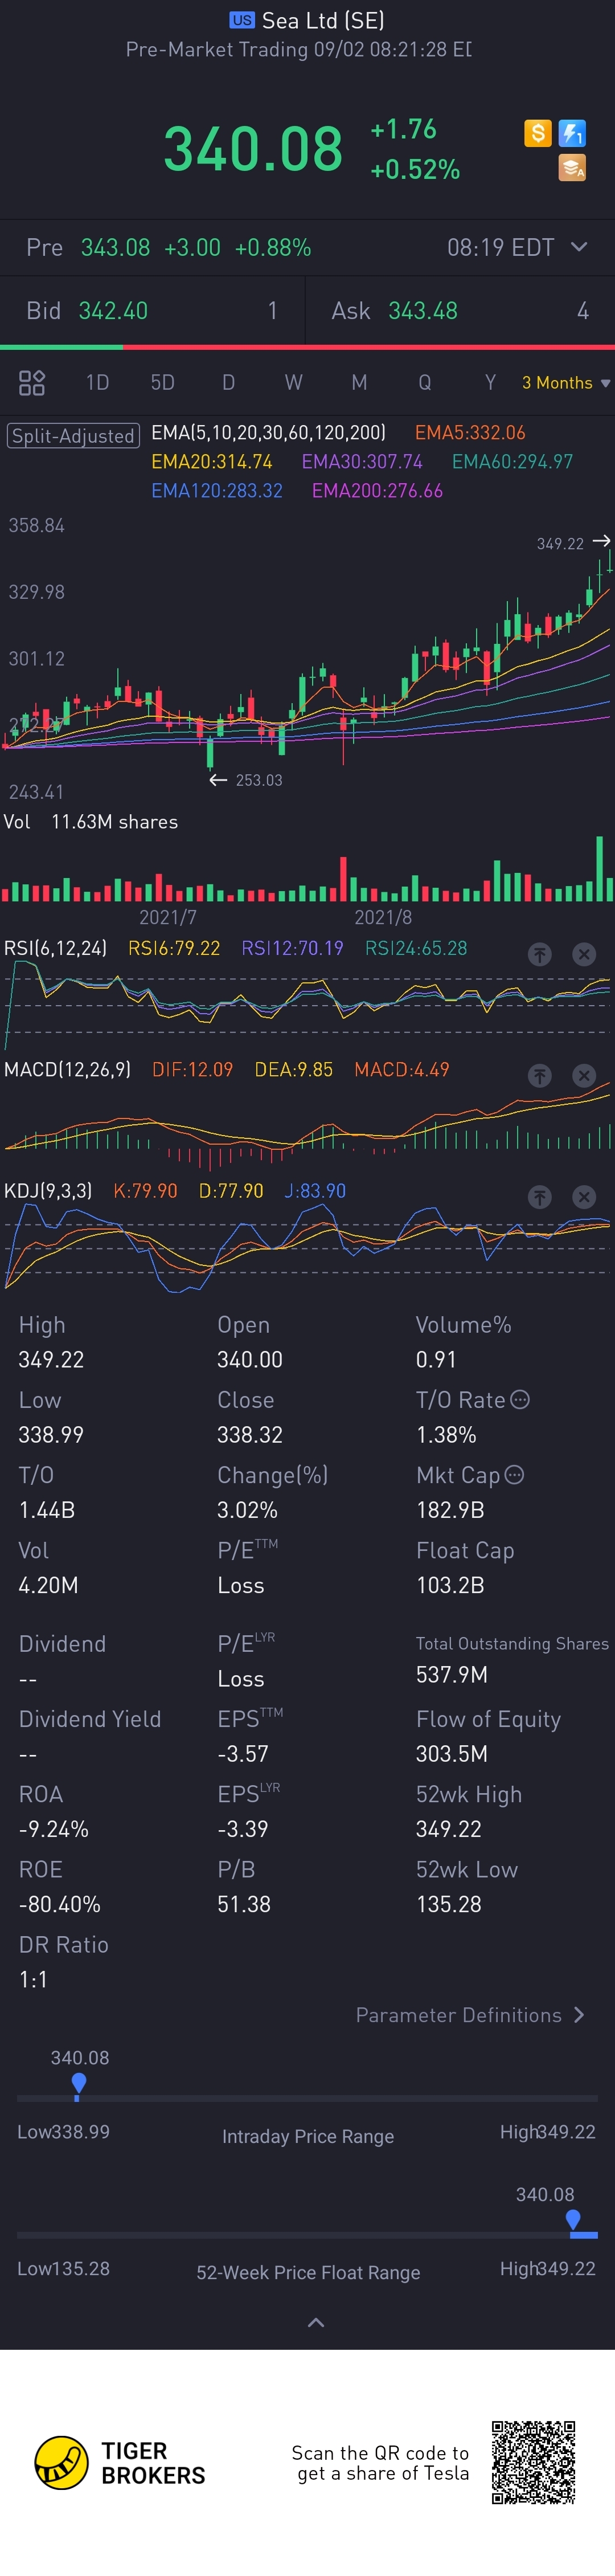Screen dimensions: 615x2576
Task: Select the Y yearly chart tab
Action: 490,383
